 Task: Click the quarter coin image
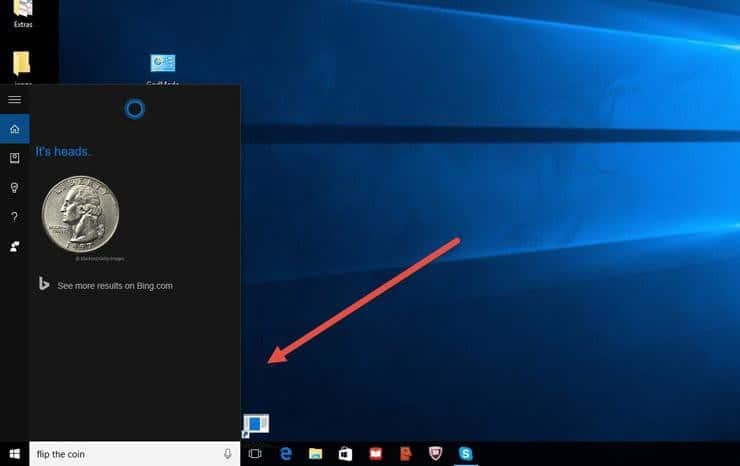pyautogui.click(x=80, y=215)
